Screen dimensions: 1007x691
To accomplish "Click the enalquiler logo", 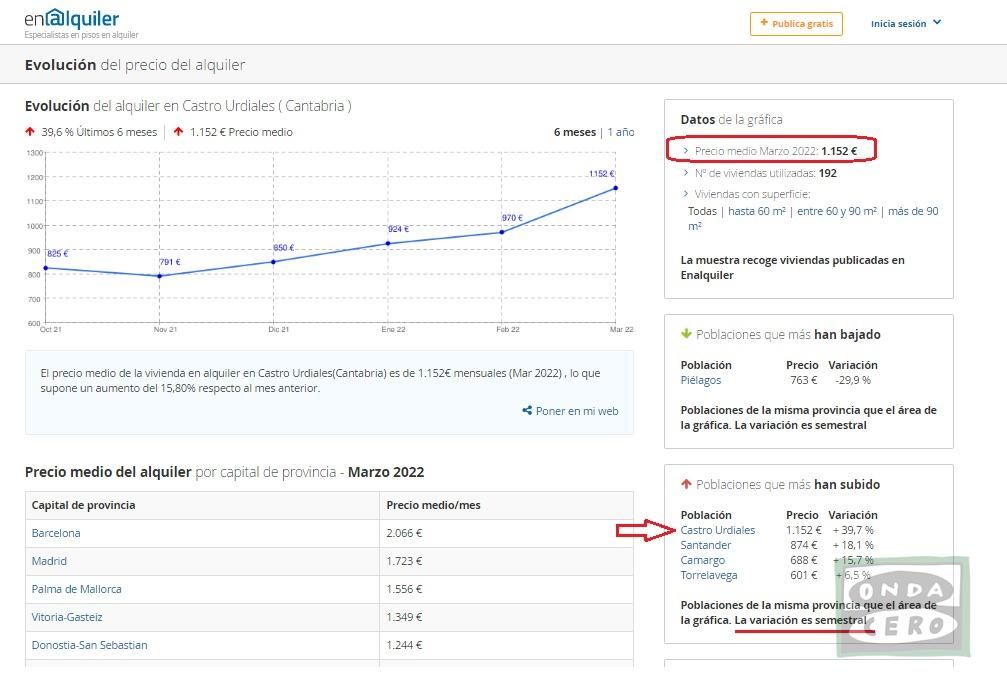I will click(71, 20).
